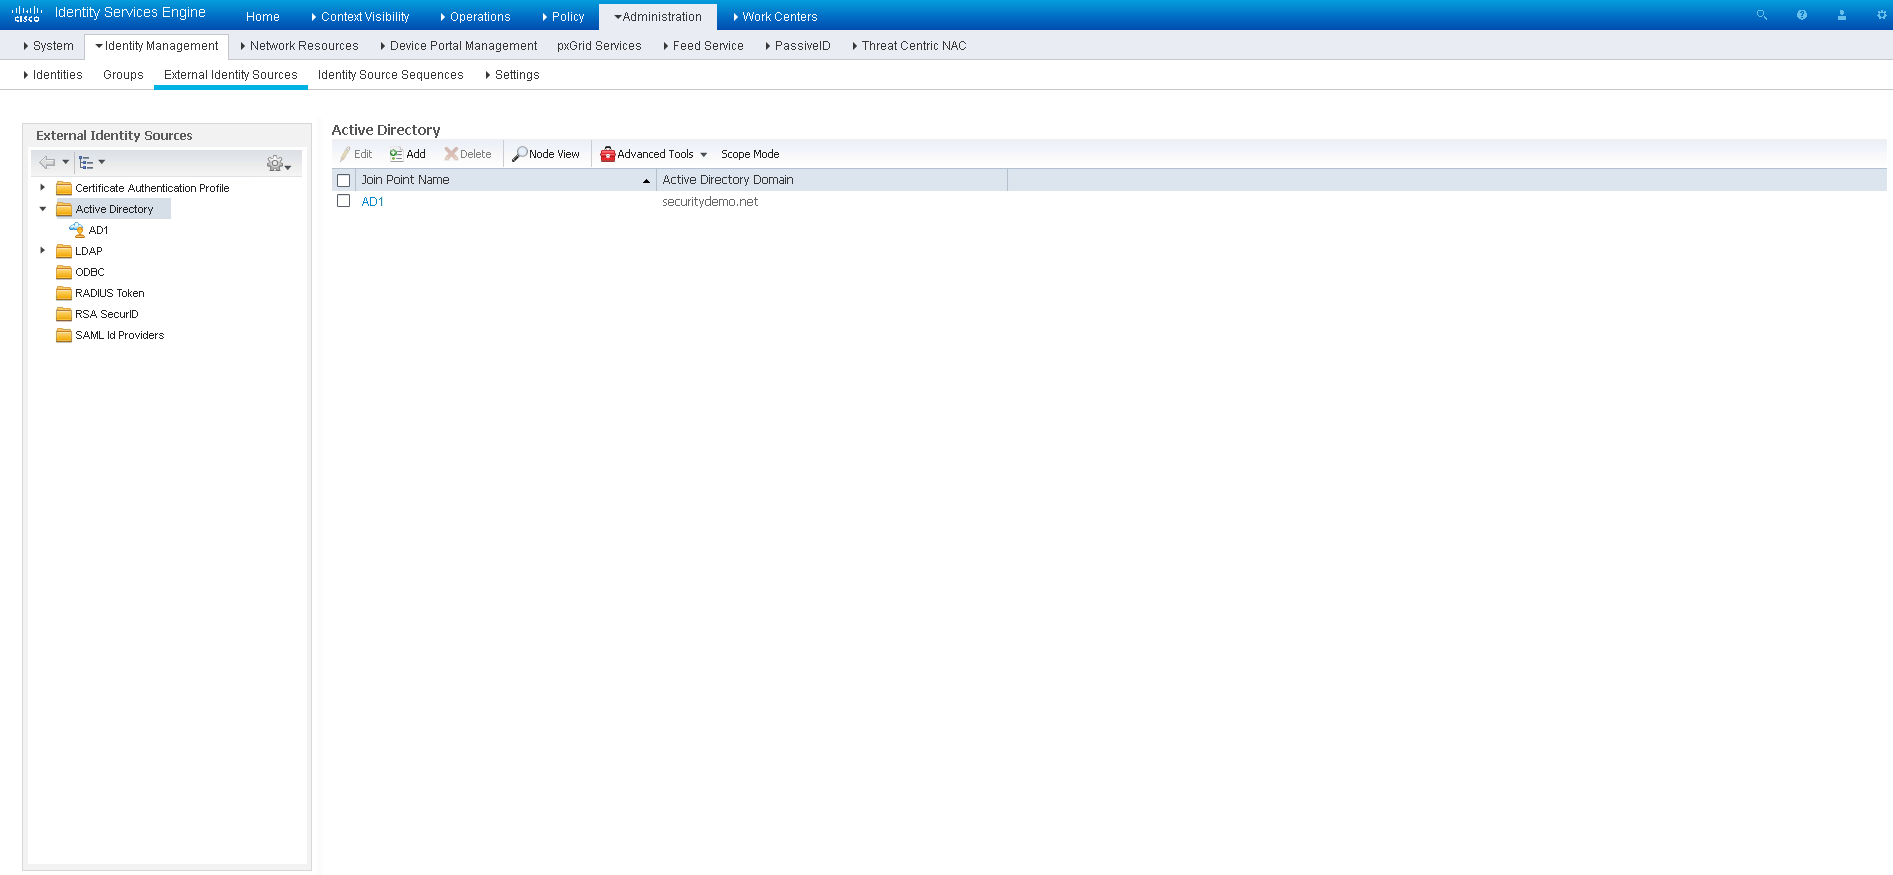Open the Advanced Tools dropdown arrow

(x=704, y=155)
